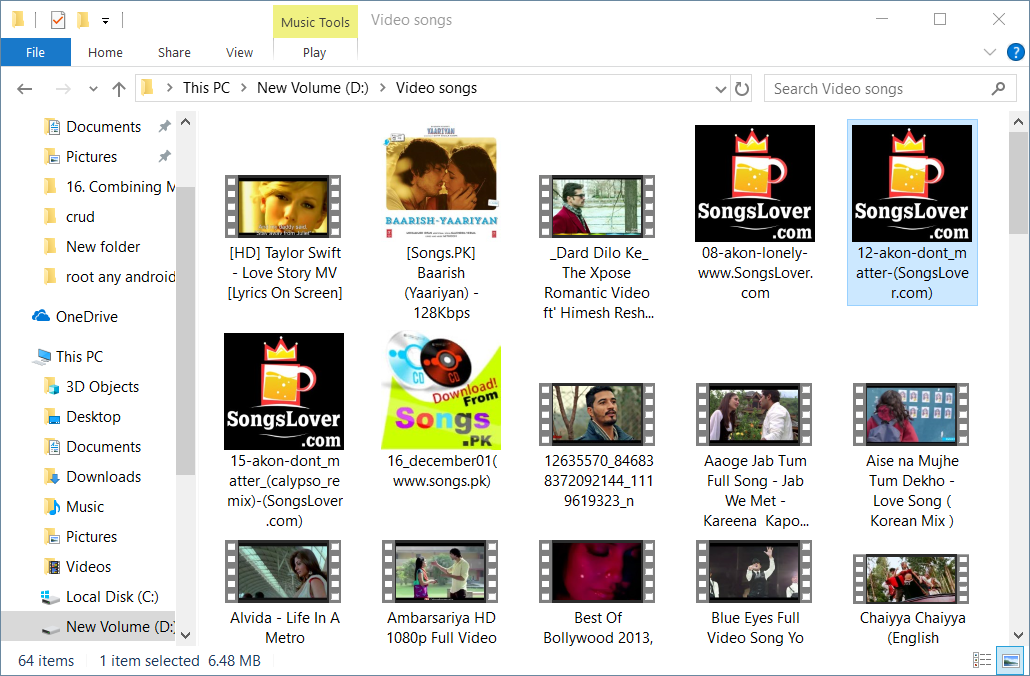Select the 12635570_84683 video file
Viewport: 1030px width, 676px height.
[x=598, y=445]
